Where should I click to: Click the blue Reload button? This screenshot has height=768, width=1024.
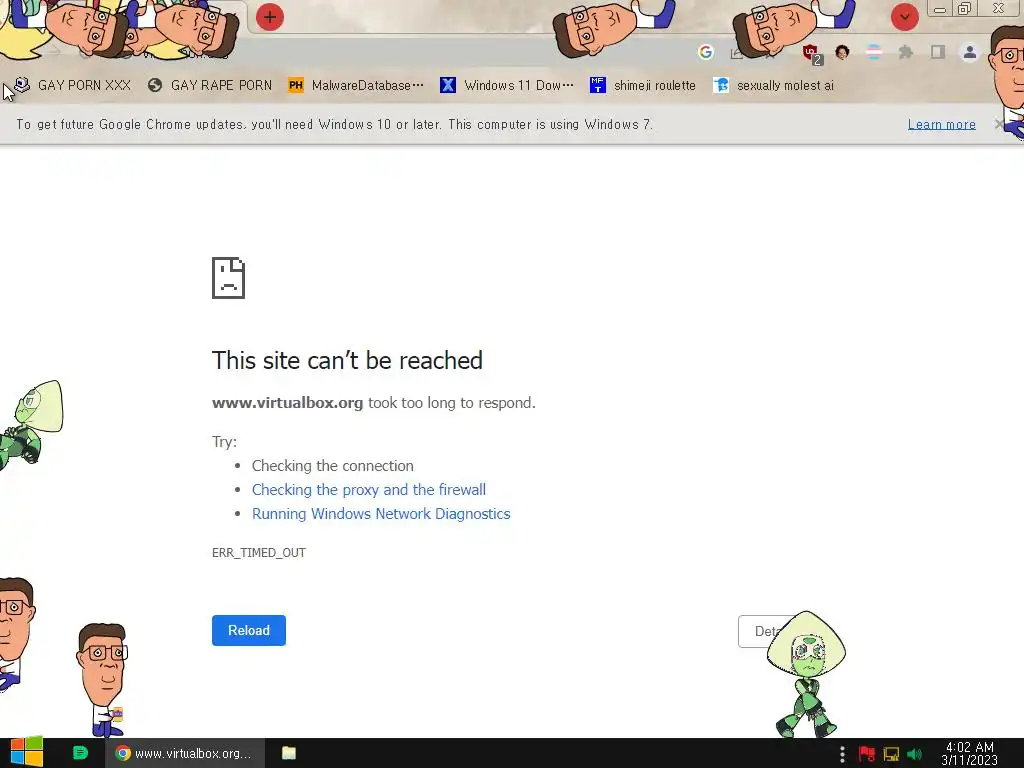click(249, 630)
